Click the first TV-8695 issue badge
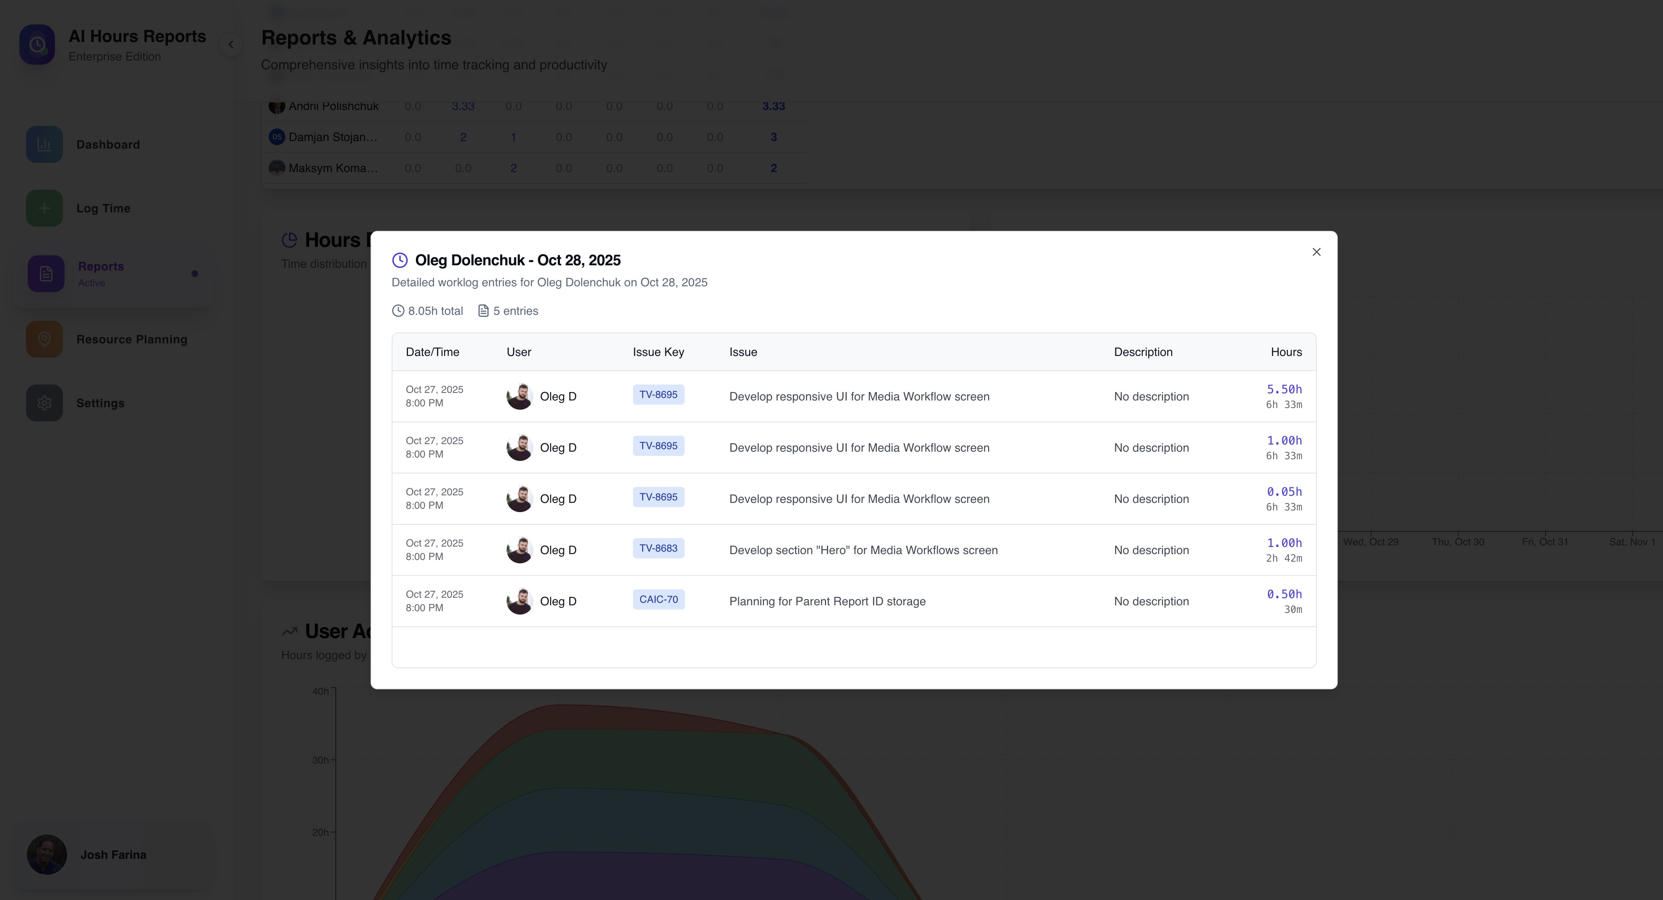This screenshot has width=1663, height=900. (658, 395)
